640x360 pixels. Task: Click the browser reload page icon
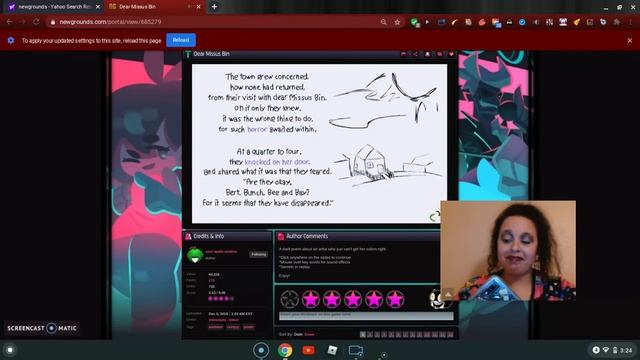pos(36,22)
